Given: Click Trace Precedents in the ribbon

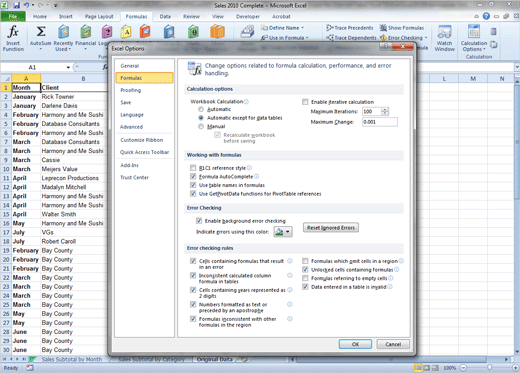Looking at the screenshot, I should click(x=350, y=28).
